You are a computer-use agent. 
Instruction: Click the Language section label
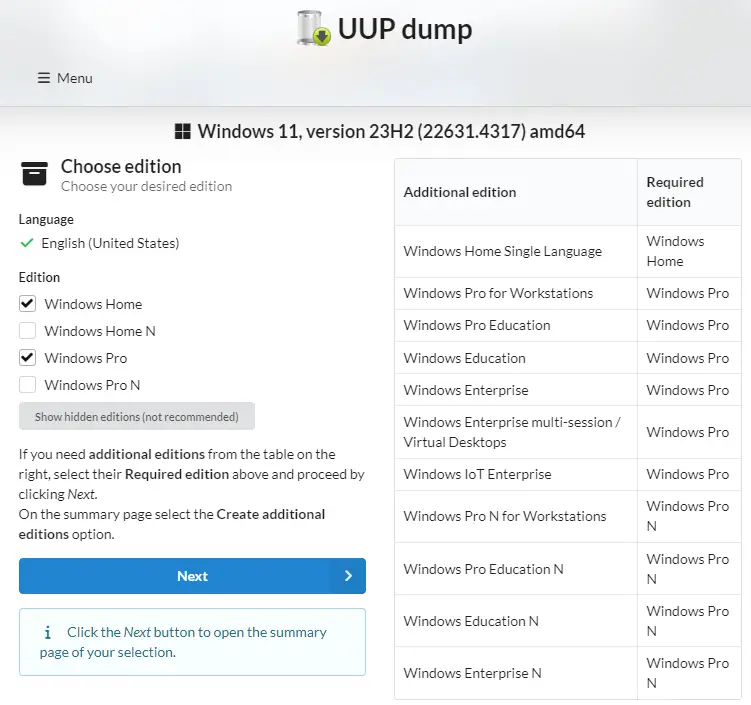tap(46, 219)
